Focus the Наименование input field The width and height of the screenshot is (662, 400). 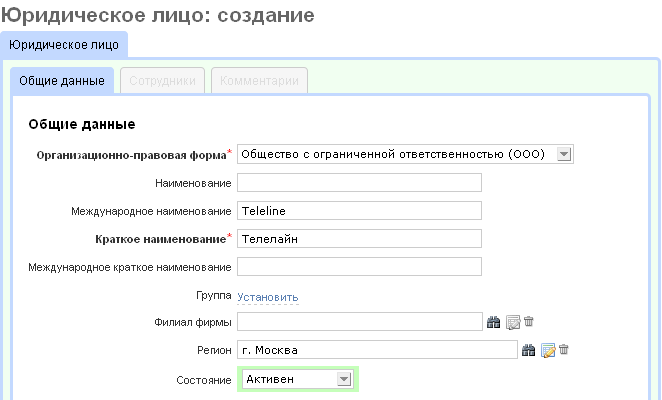tap(359, 183)
